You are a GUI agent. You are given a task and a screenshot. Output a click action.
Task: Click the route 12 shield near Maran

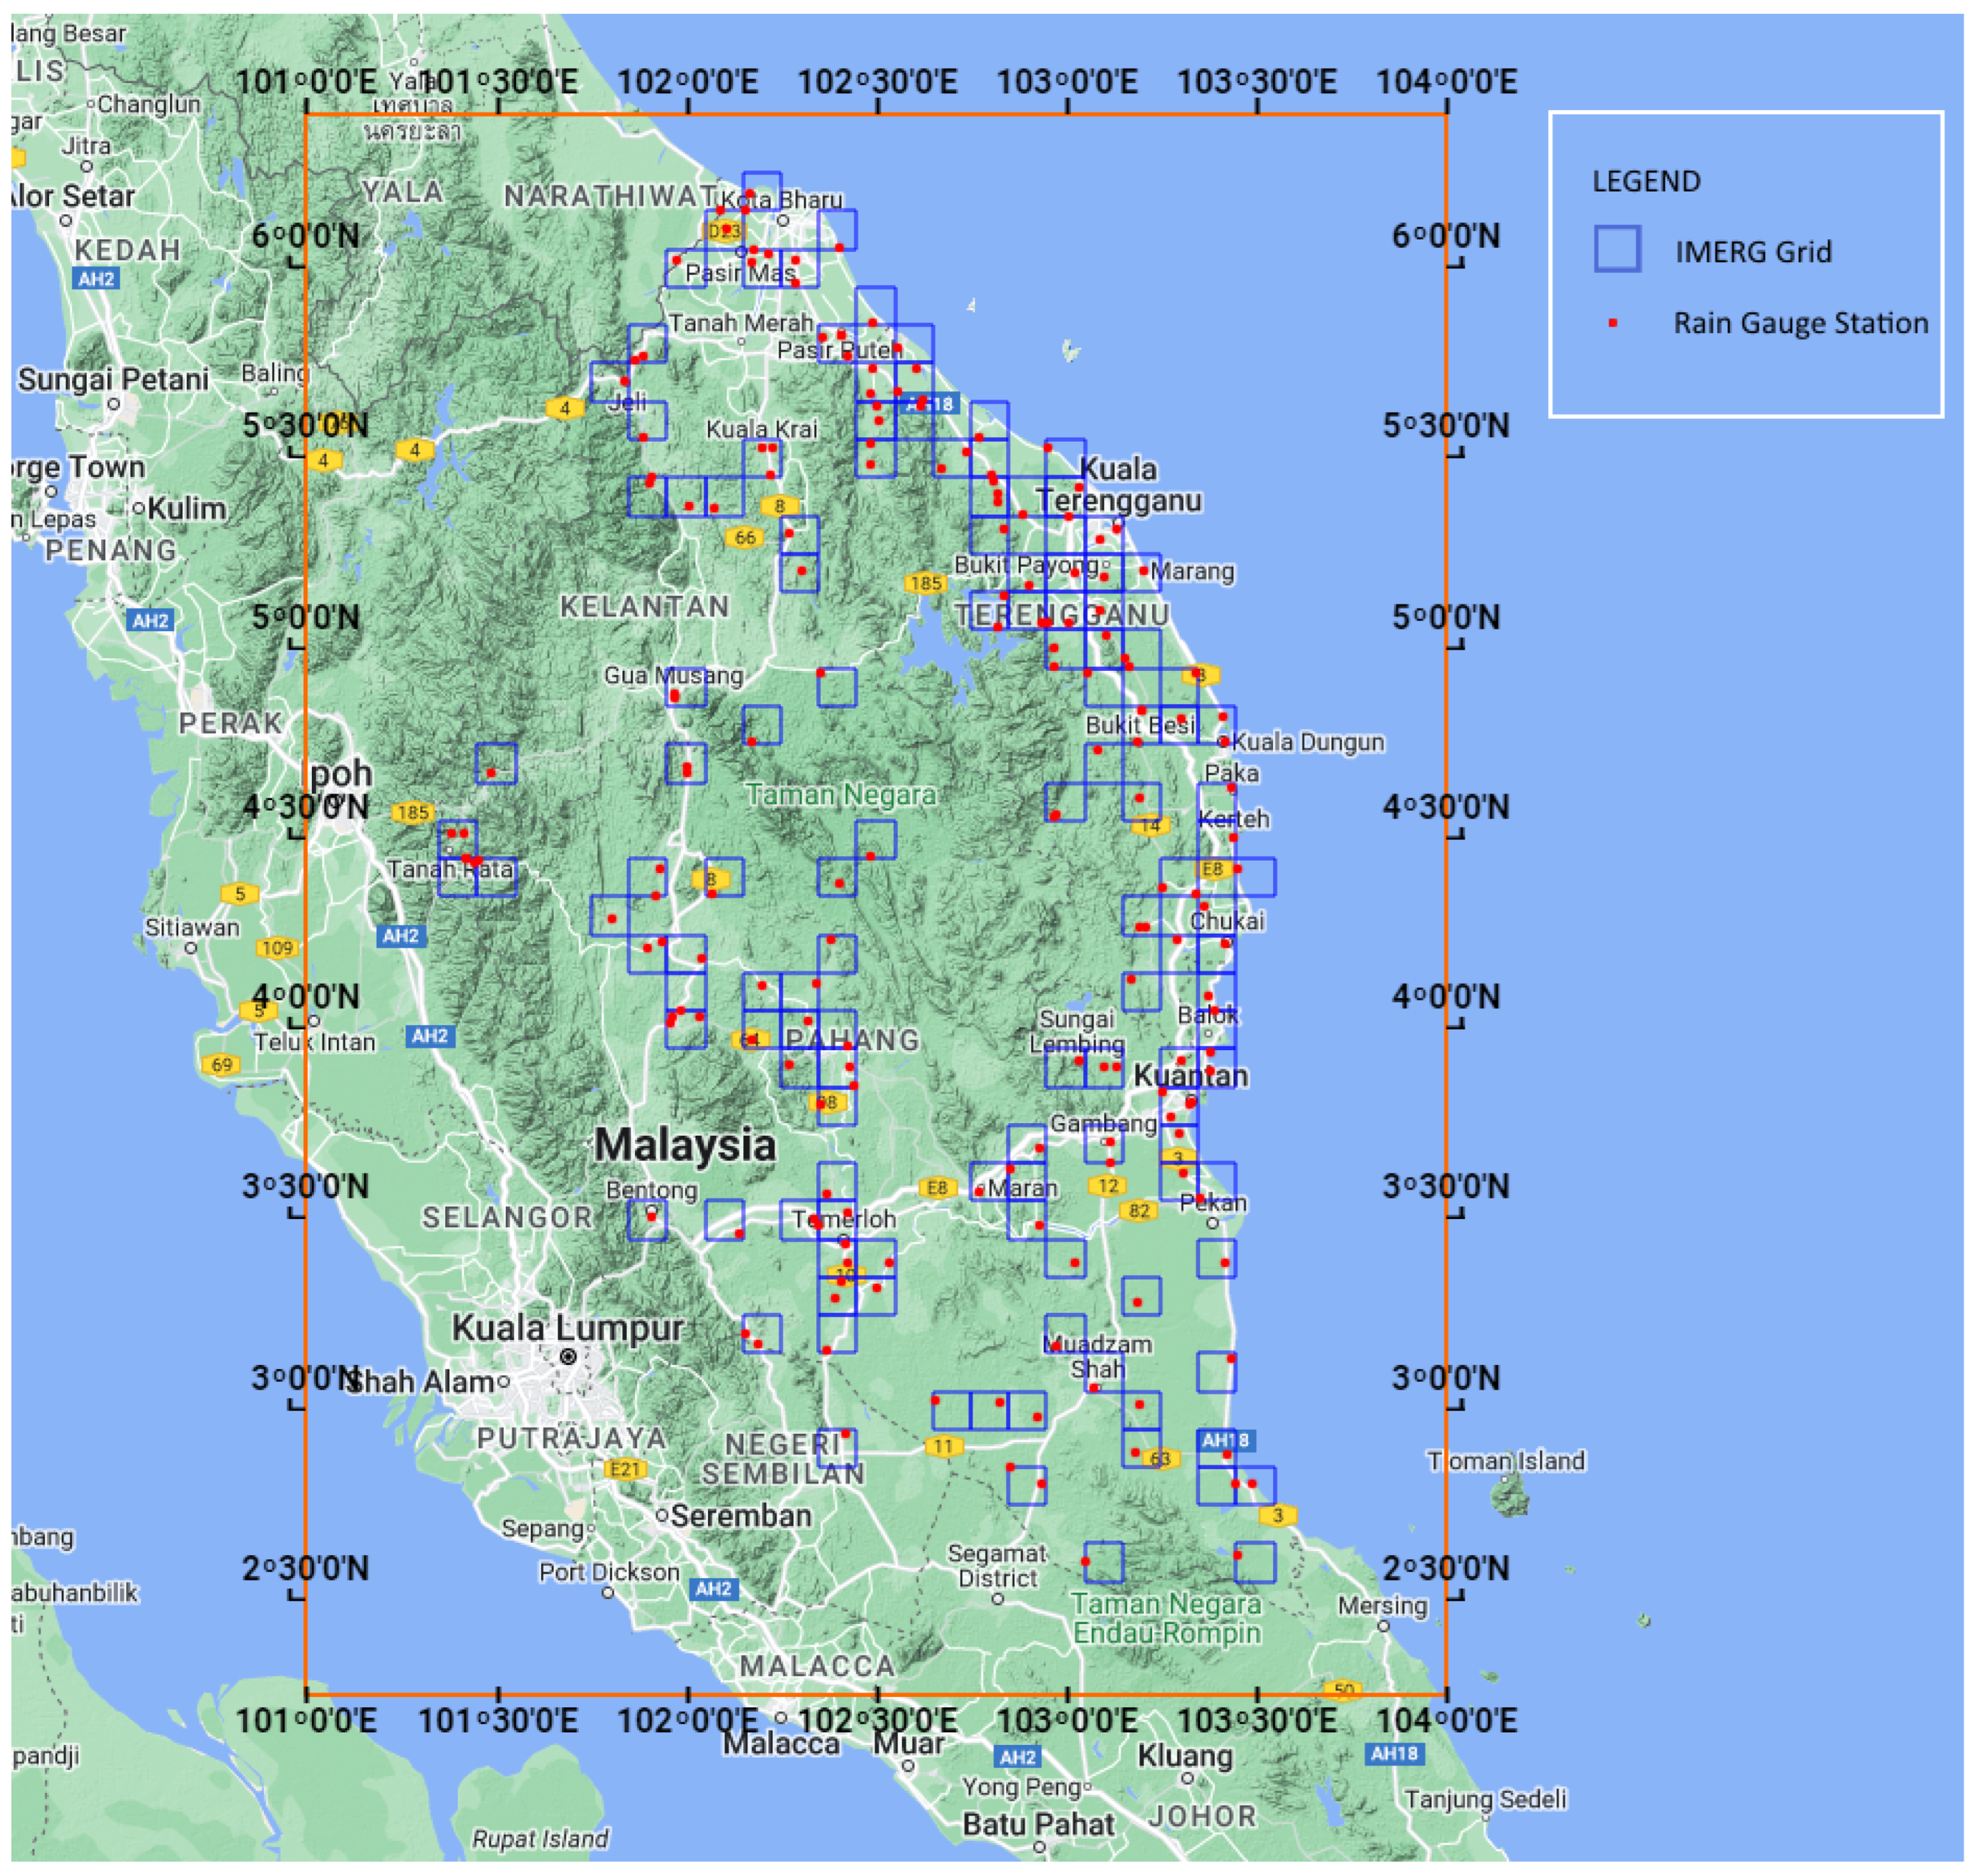(1107, 1186)
